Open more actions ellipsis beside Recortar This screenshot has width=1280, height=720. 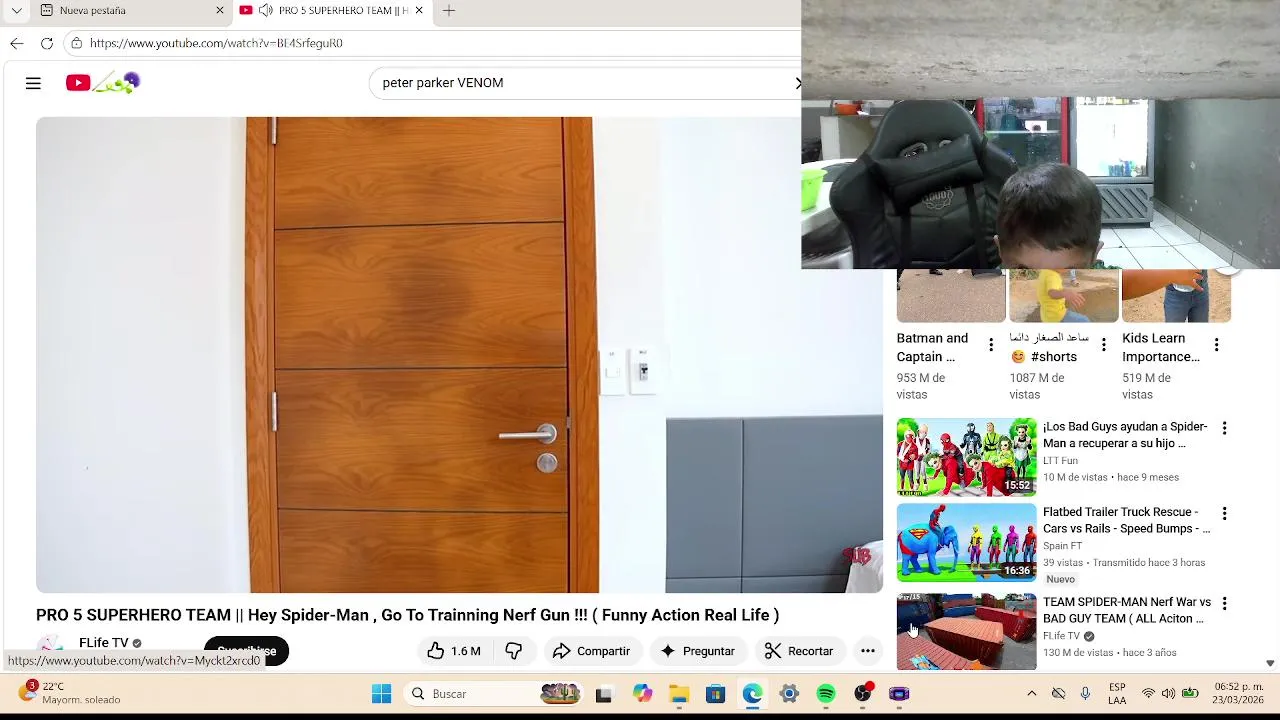[x=868, y=651]
